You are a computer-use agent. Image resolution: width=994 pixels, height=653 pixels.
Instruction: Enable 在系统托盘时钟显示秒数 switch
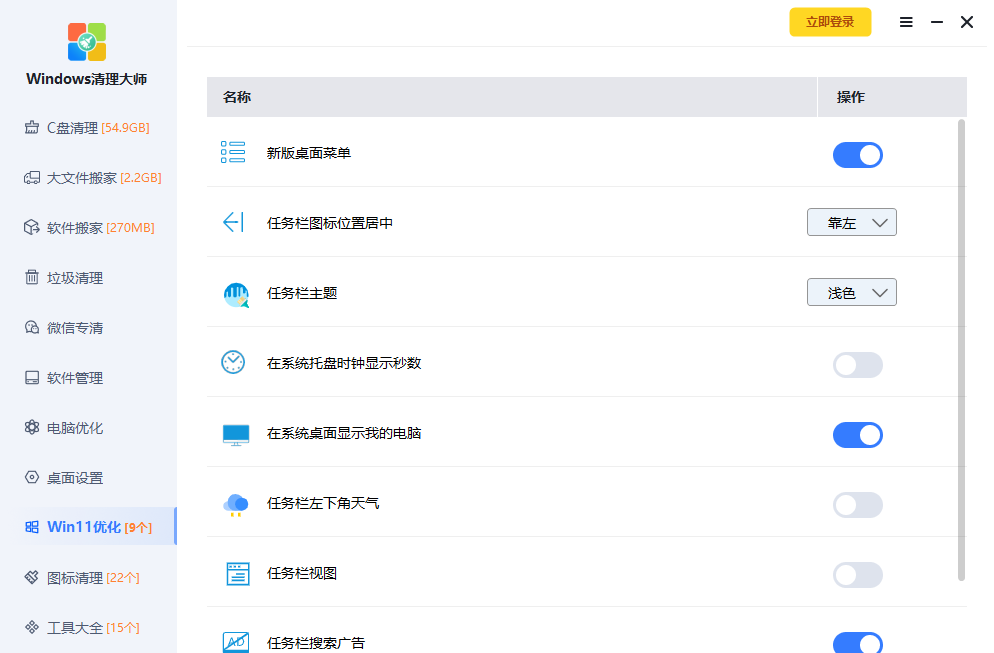pyautogui.click(x=857, y=365)
